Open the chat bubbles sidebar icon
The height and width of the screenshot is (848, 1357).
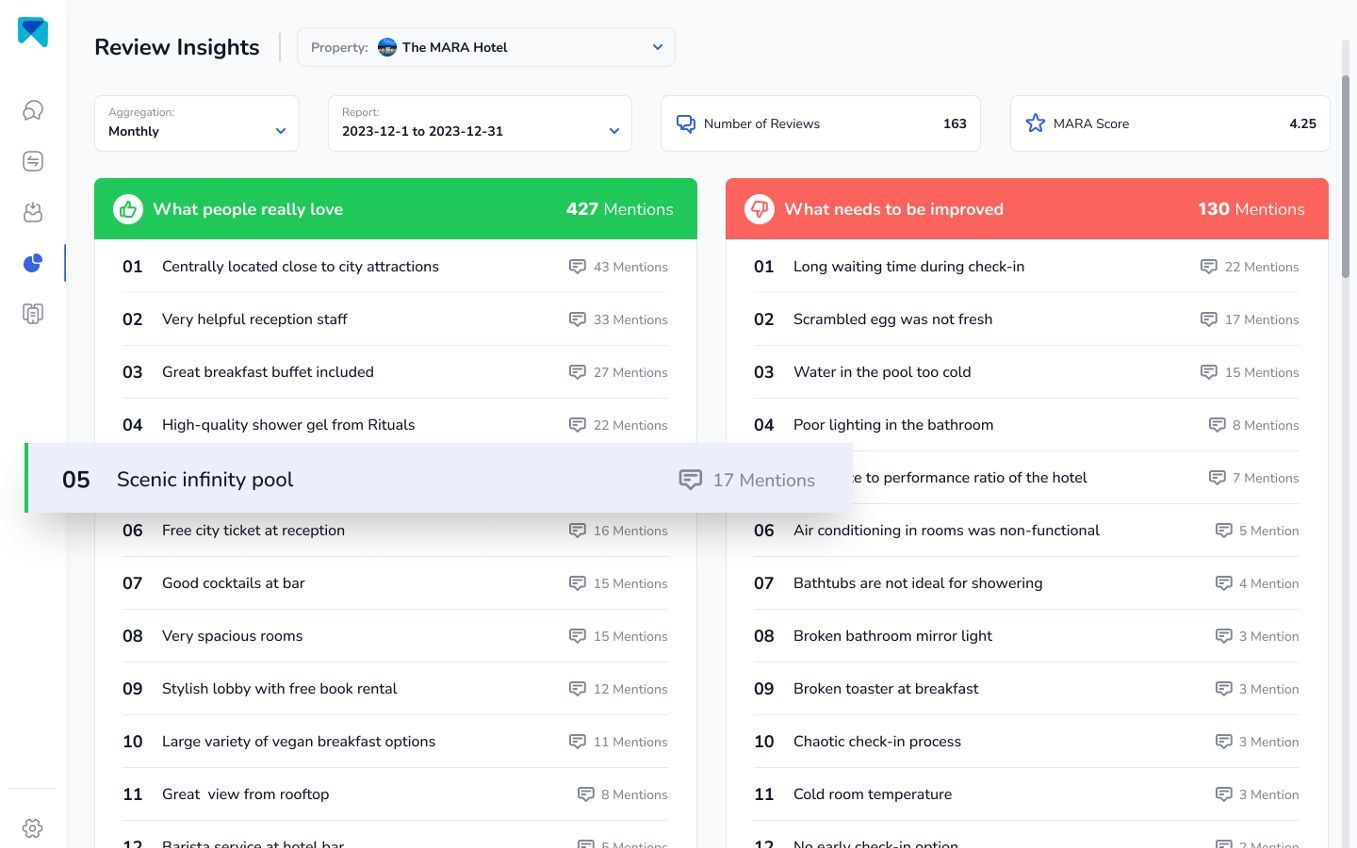[x=33, y=110]
